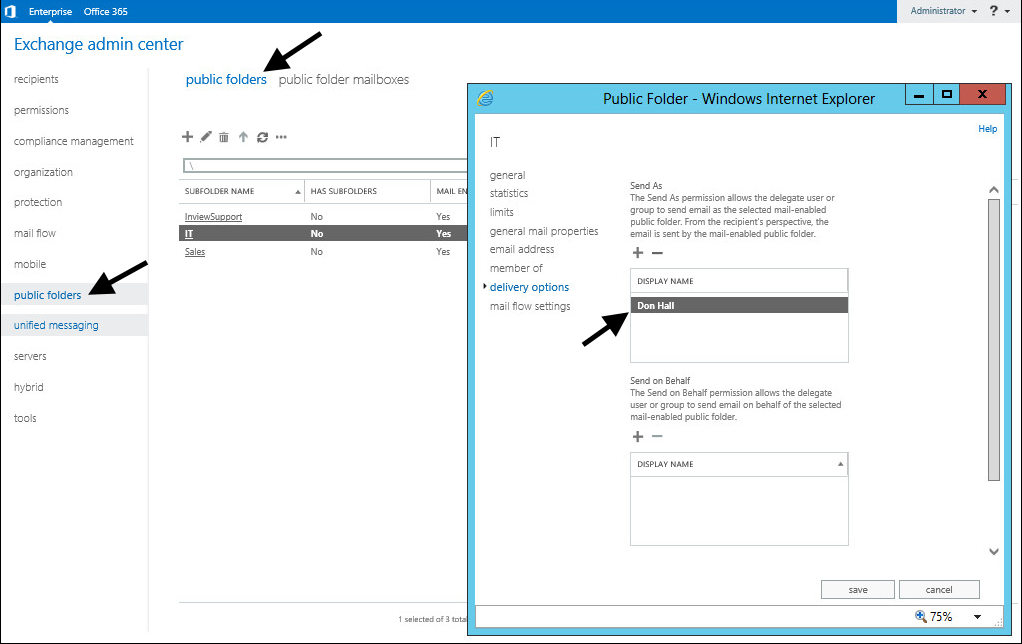Click the save button
This screenshot has height=644, width=1022.
tap(858, 589)
